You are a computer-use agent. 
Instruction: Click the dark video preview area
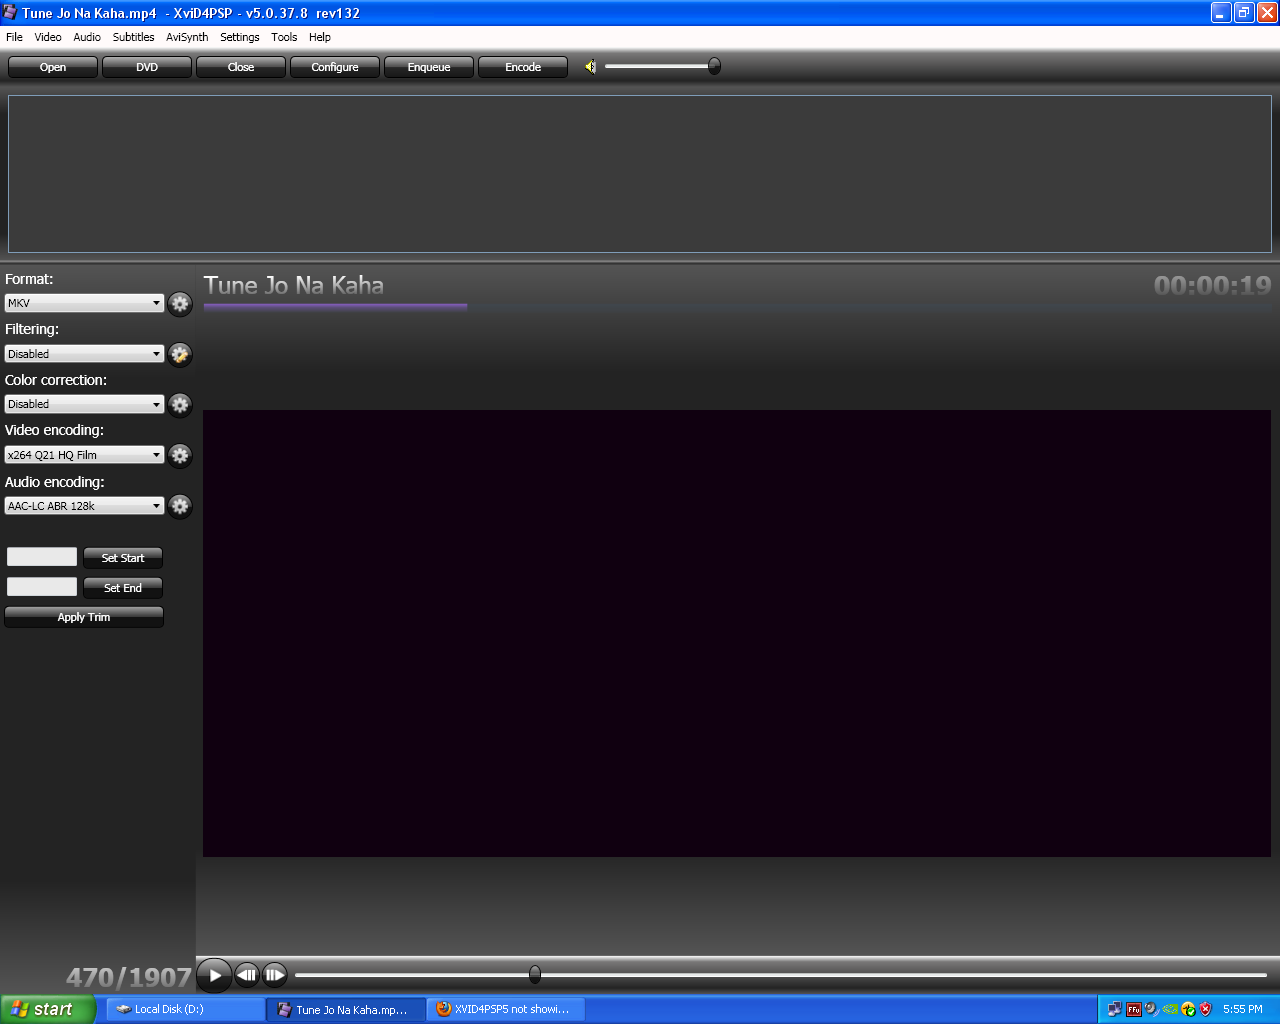click(737, 633)
